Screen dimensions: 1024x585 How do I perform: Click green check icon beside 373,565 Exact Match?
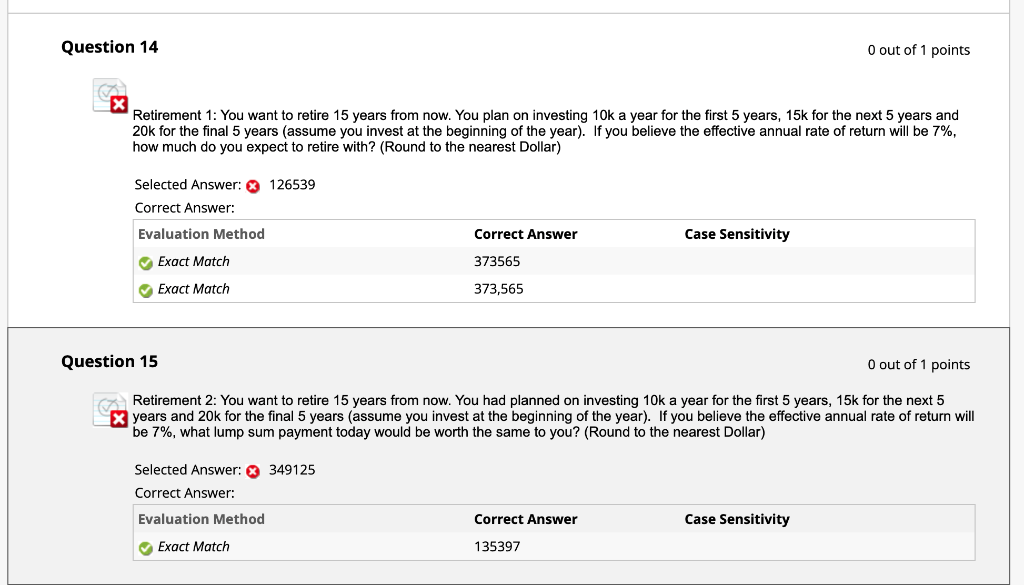tap(146, 290)
